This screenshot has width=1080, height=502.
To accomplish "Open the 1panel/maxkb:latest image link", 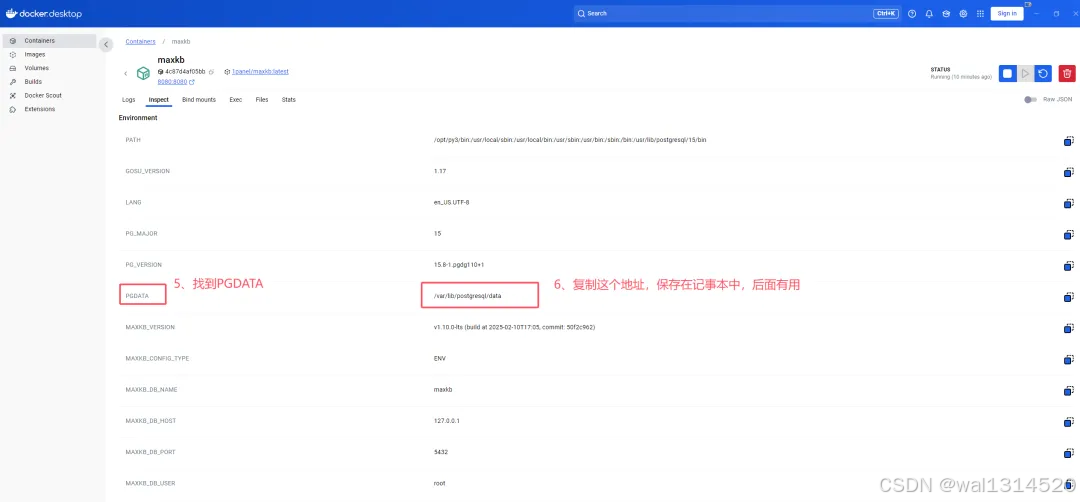I will point(260,72).
